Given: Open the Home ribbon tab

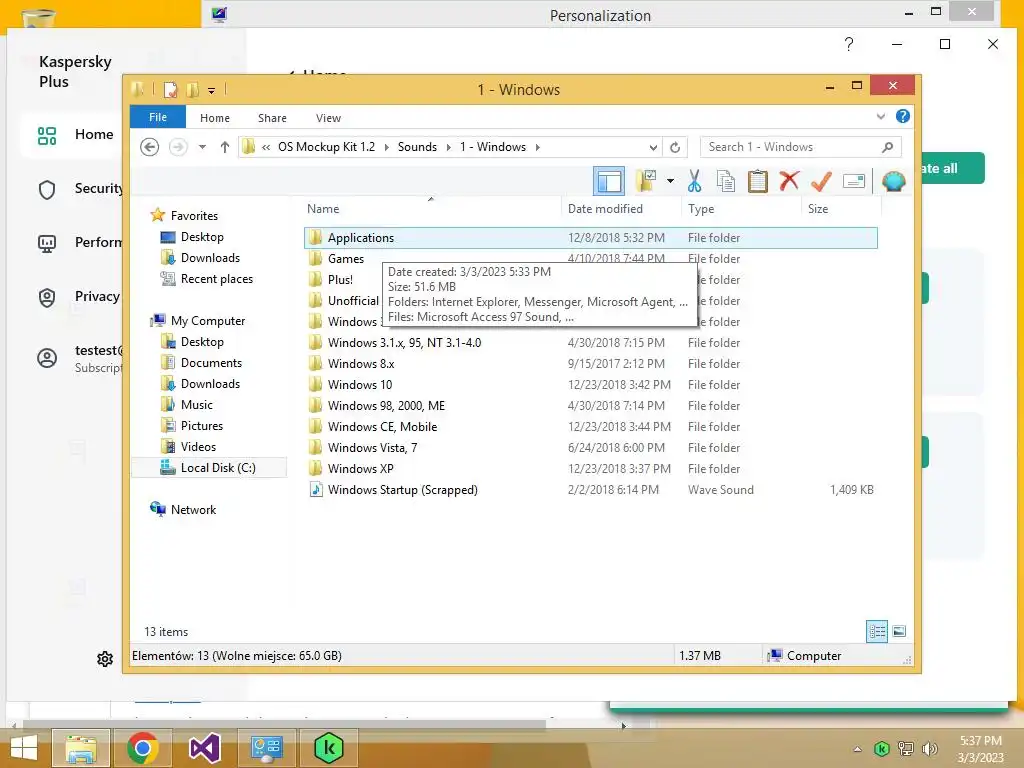Looking at the screenshot, I should 215,118.
